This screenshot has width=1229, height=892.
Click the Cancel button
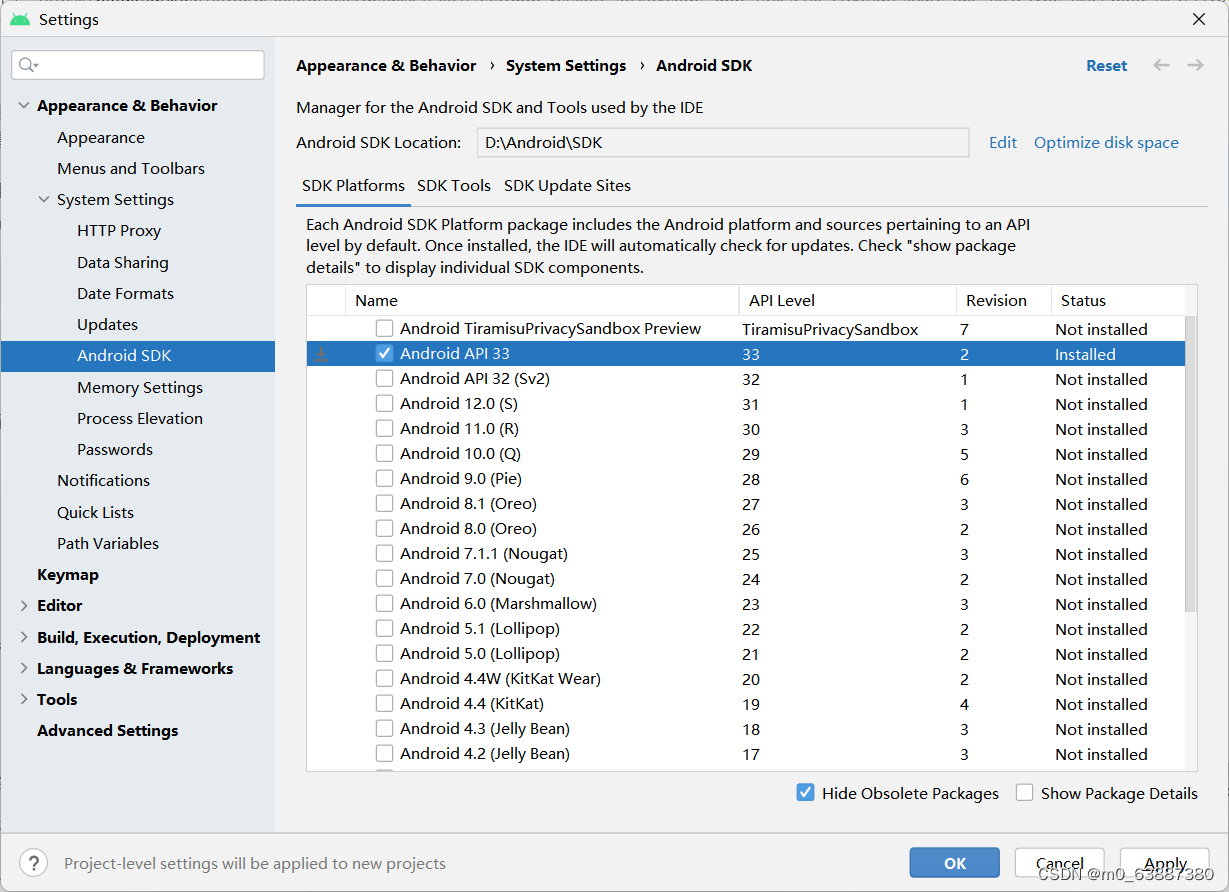tap(1060, 863)
